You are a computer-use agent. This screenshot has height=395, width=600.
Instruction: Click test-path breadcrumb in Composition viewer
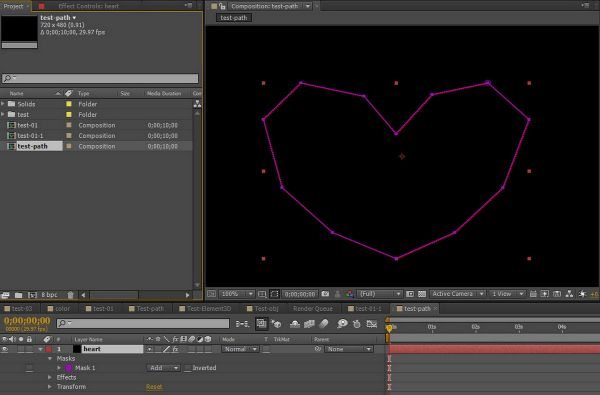click(234, 18)
